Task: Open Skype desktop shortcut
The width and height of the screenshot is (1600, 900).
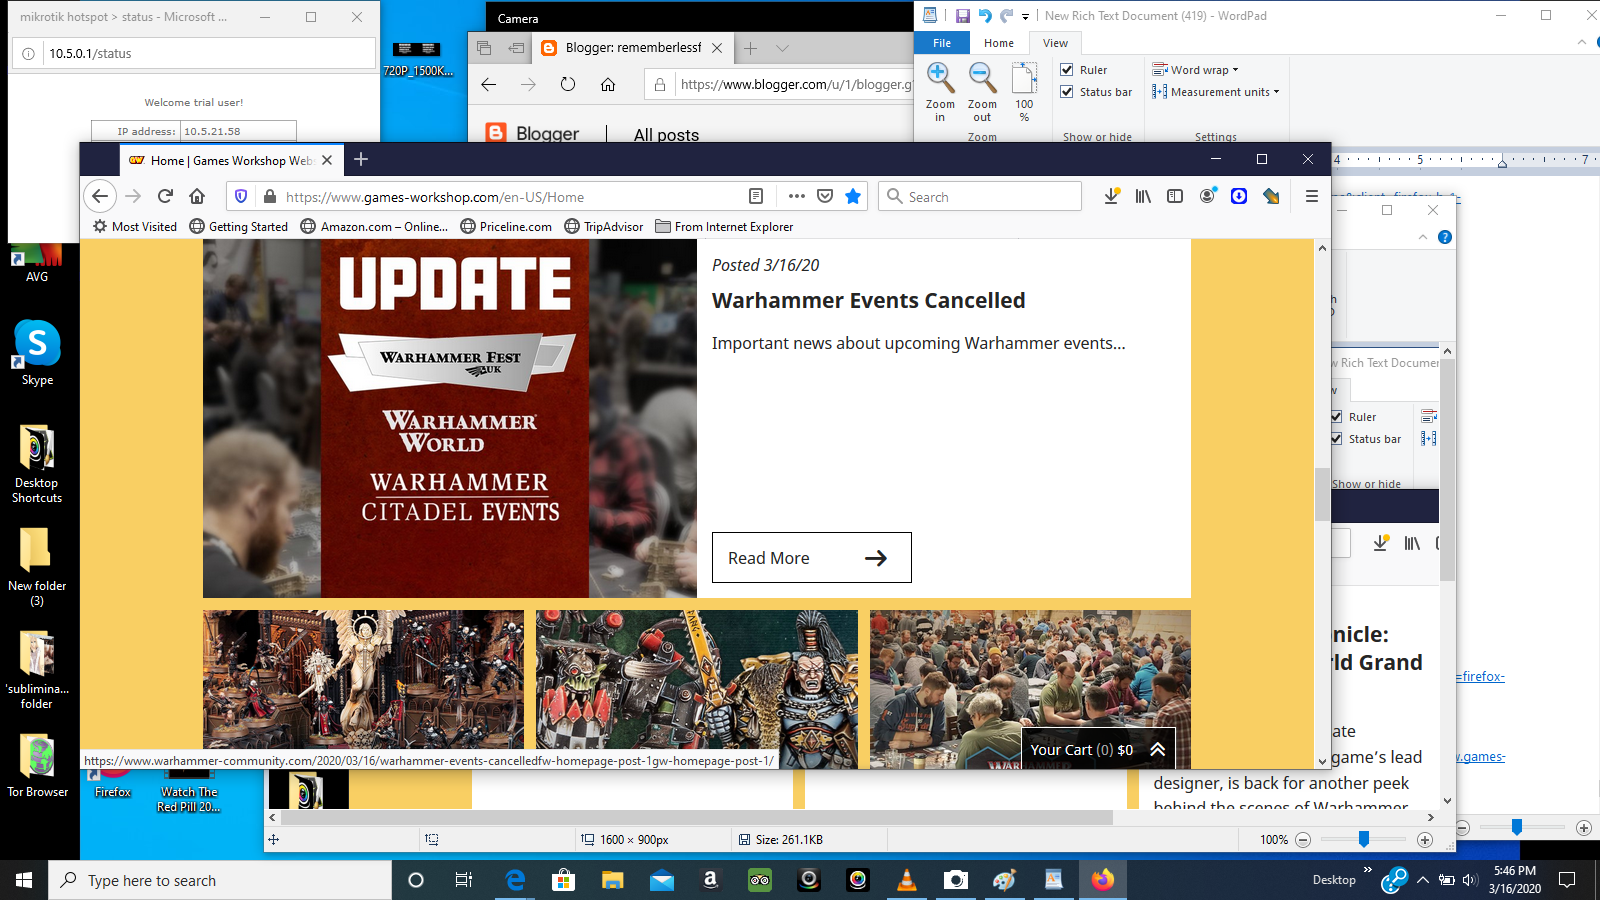Action: coord(37,353)
